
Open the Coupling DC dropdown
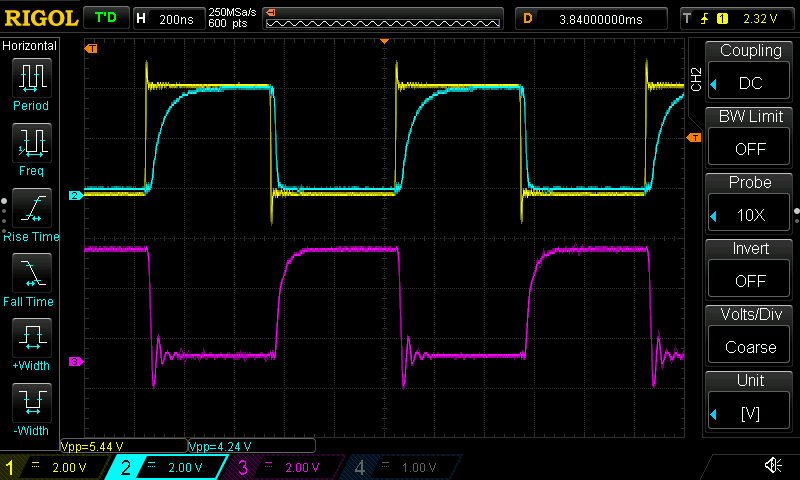point(751,68)
